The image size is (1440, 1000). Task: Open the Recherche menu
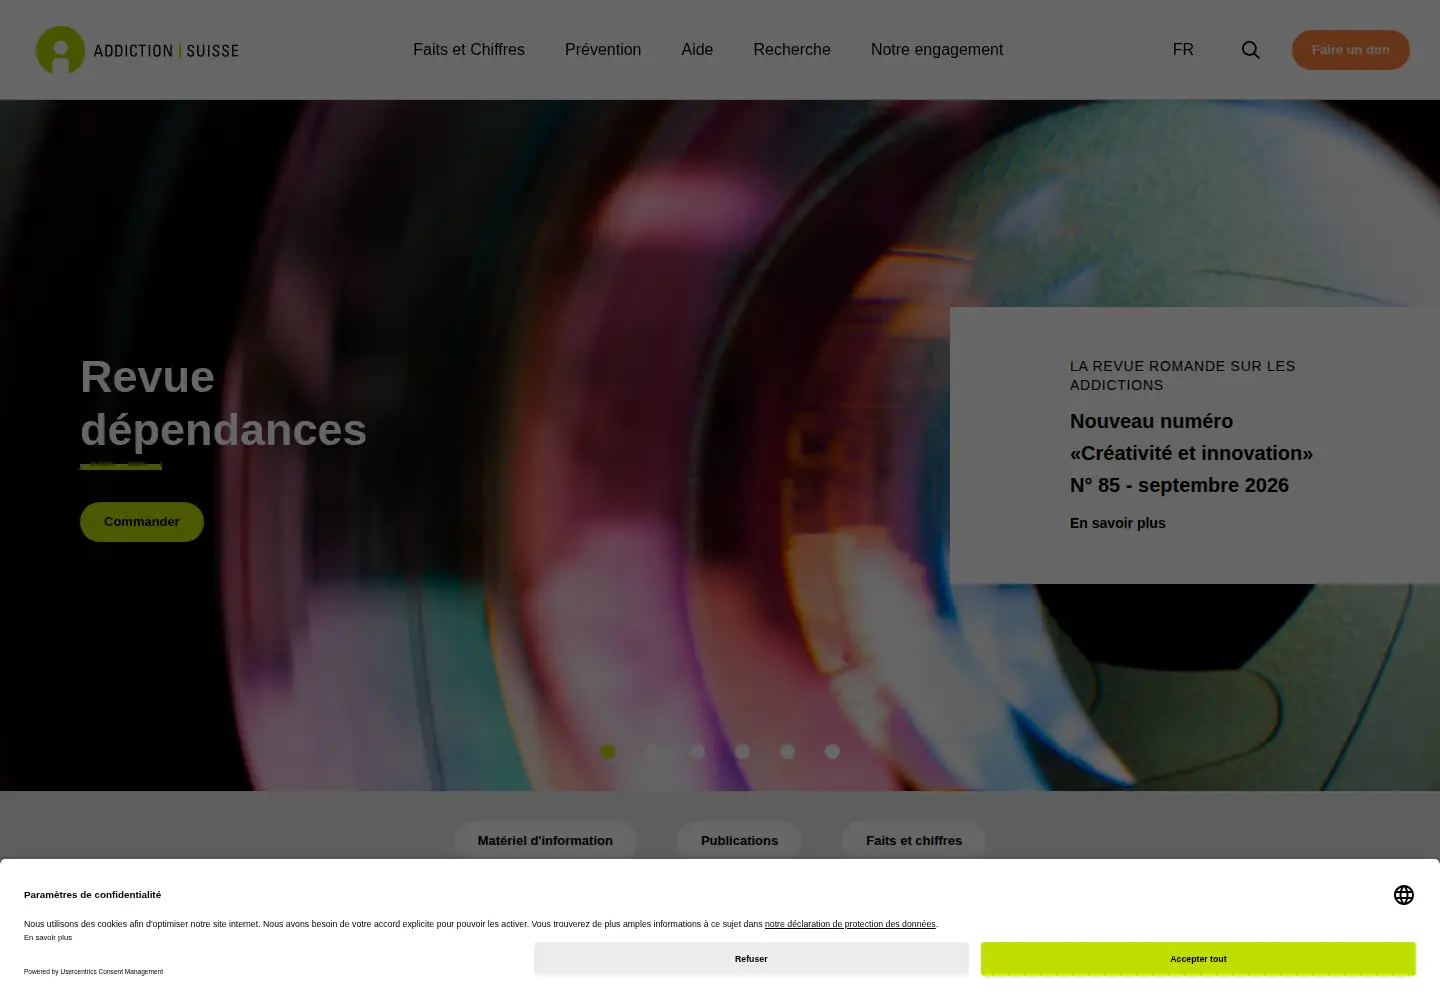coord(792,50)
